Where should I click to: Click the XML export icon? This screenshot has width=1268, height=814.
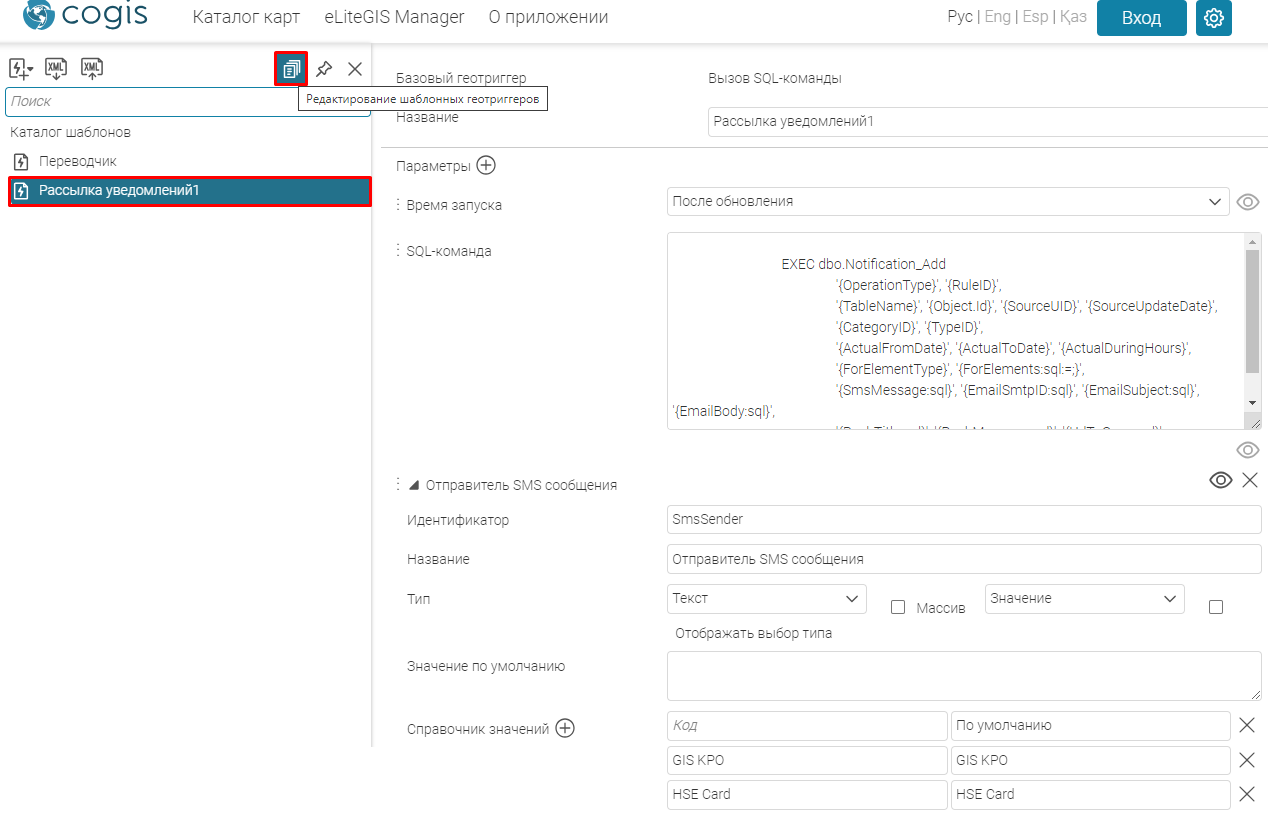tap(92, 68)
